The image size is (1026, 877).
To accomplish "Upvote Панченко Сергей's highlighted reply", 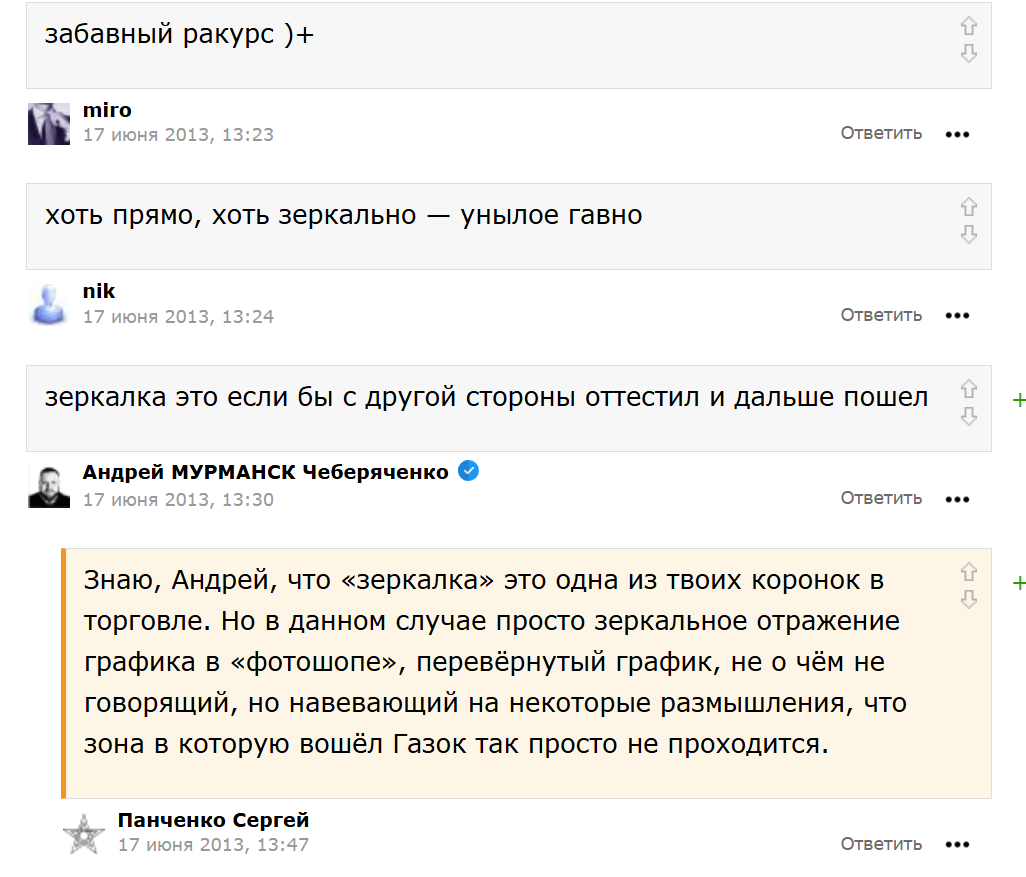I will coord(968,572).
